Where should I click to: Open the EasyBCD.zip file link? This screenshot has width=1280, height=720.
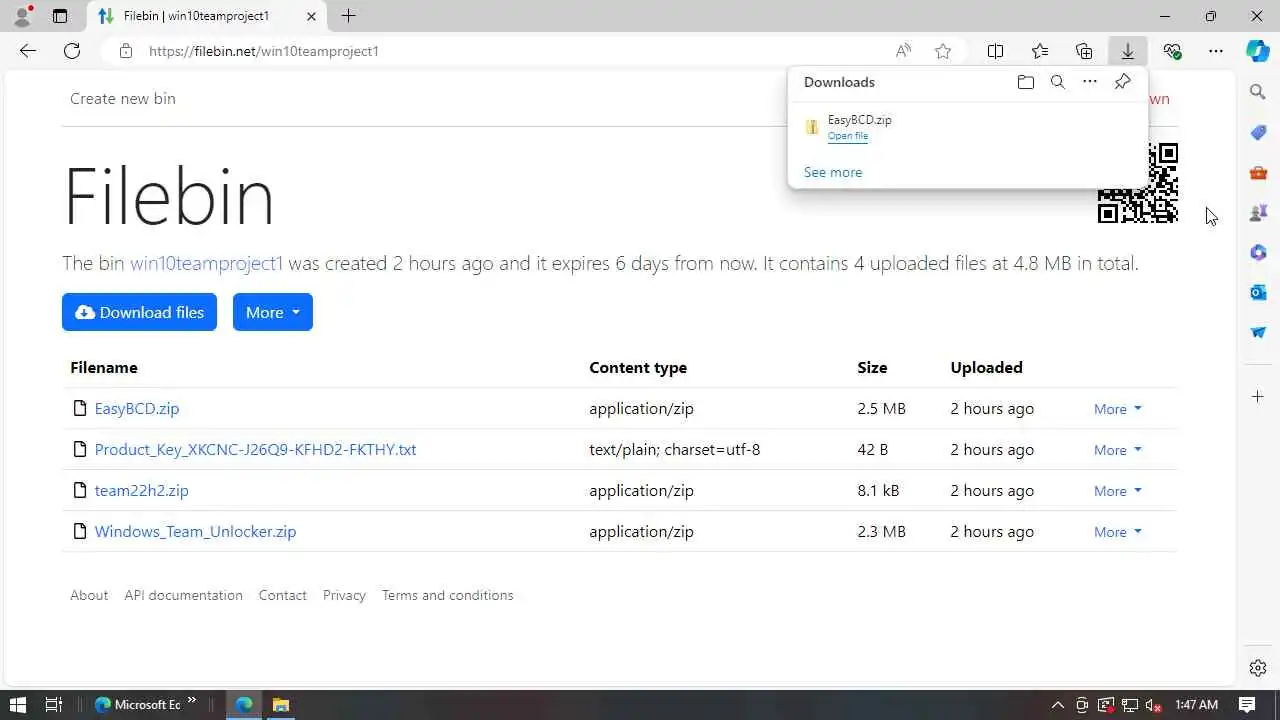137,408
